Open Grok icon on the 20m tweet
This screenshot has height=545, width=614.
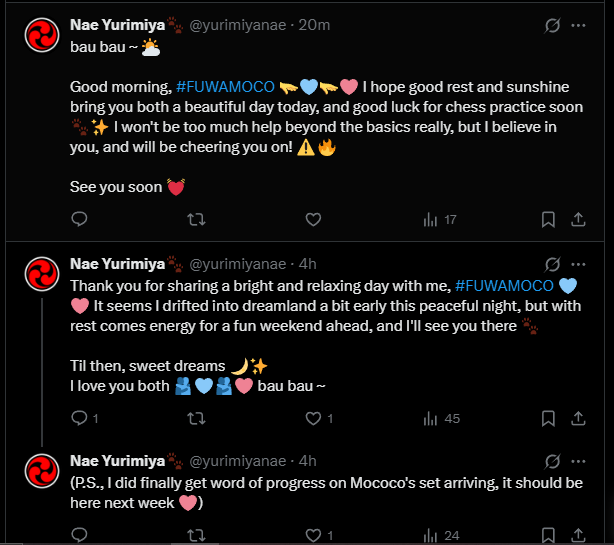[551, 25]
